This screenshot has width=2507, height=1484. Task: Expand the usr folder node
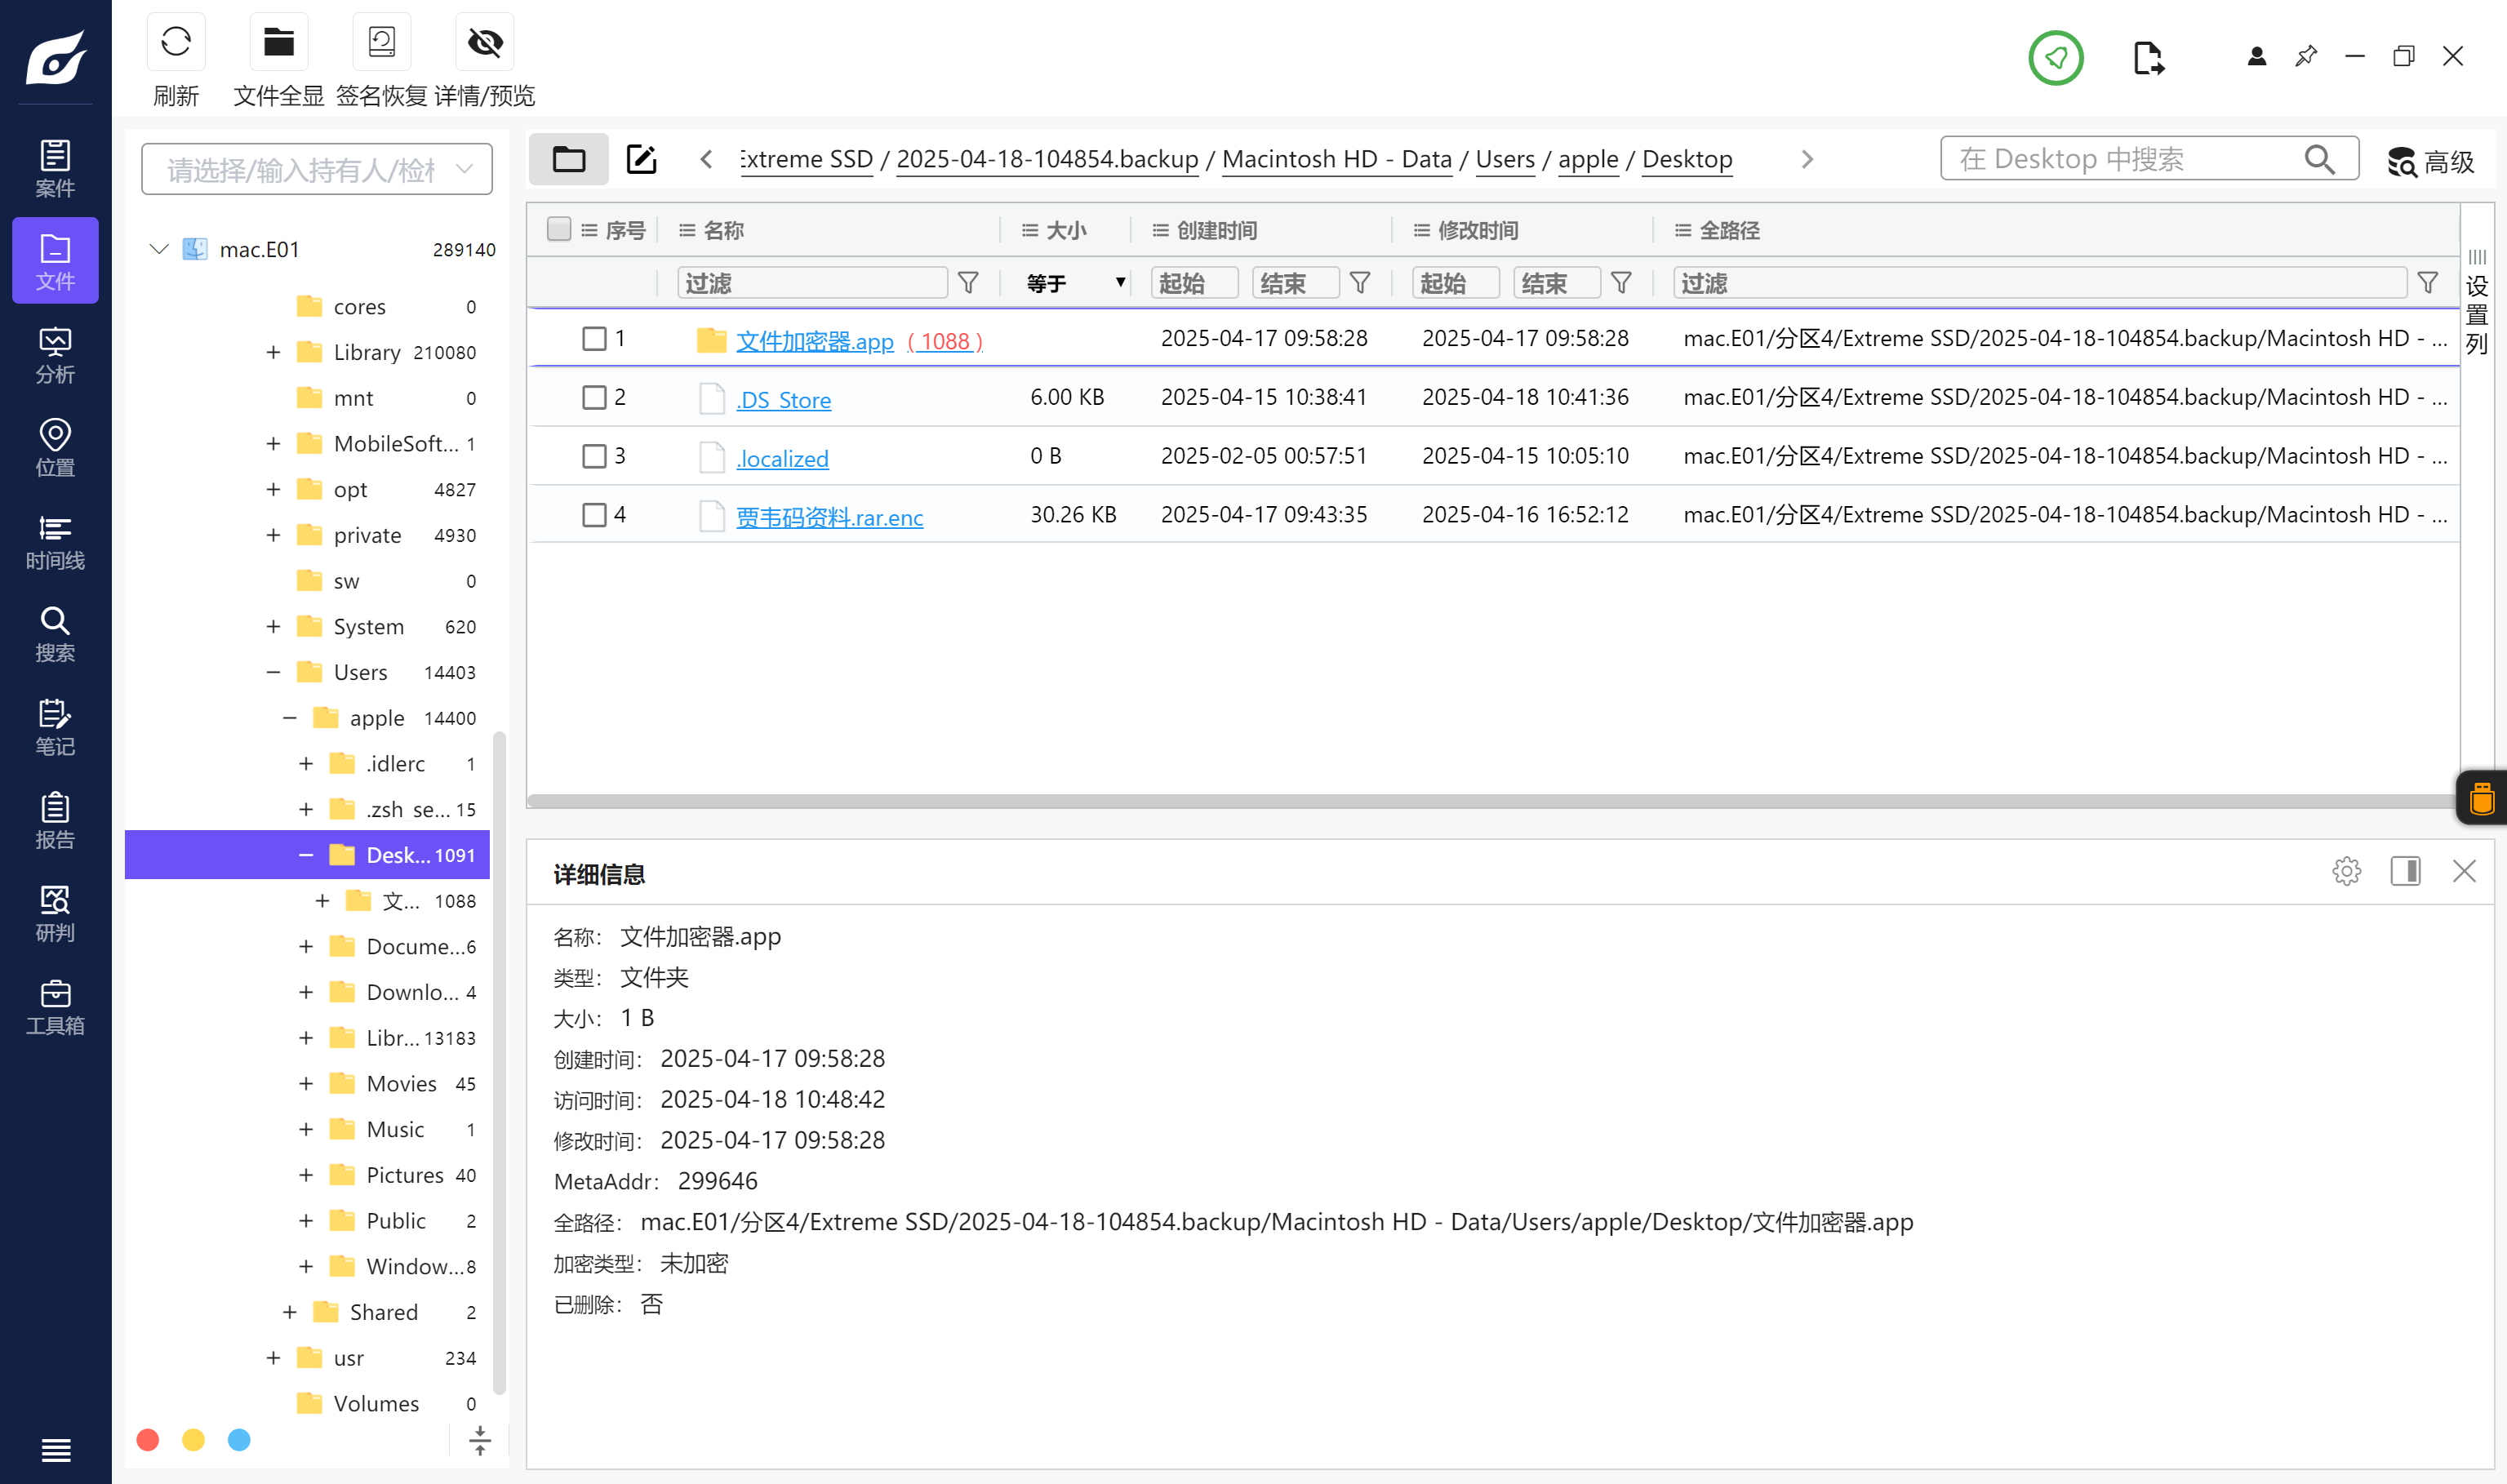(273, 1358)
